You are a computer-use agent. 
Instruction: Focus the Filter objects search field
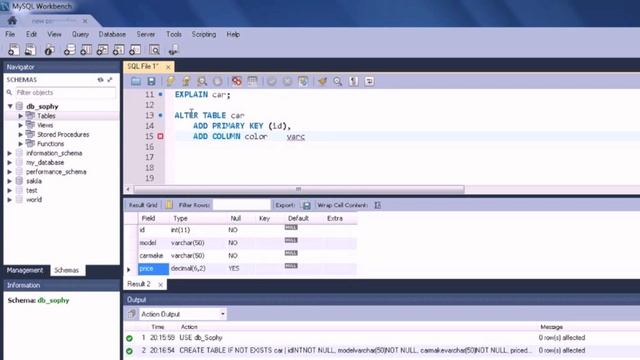(x=65, y=93)
